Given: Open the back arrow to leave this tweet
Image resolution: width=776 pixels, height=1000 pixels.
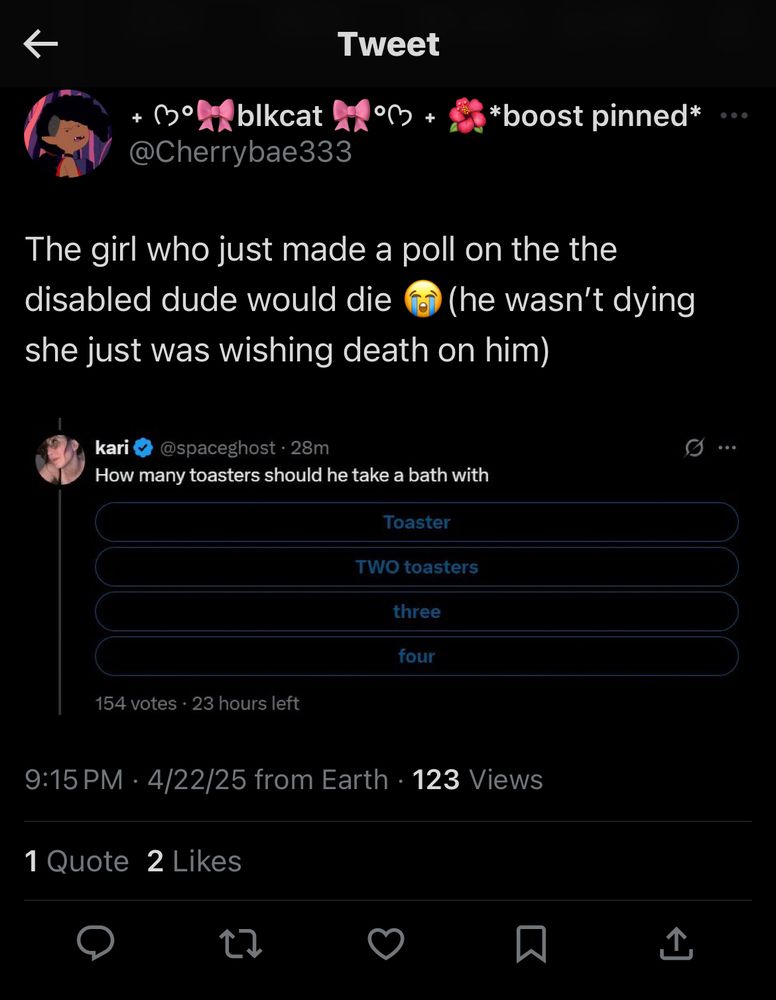Looking at the screenshot, I should [41, 44].
